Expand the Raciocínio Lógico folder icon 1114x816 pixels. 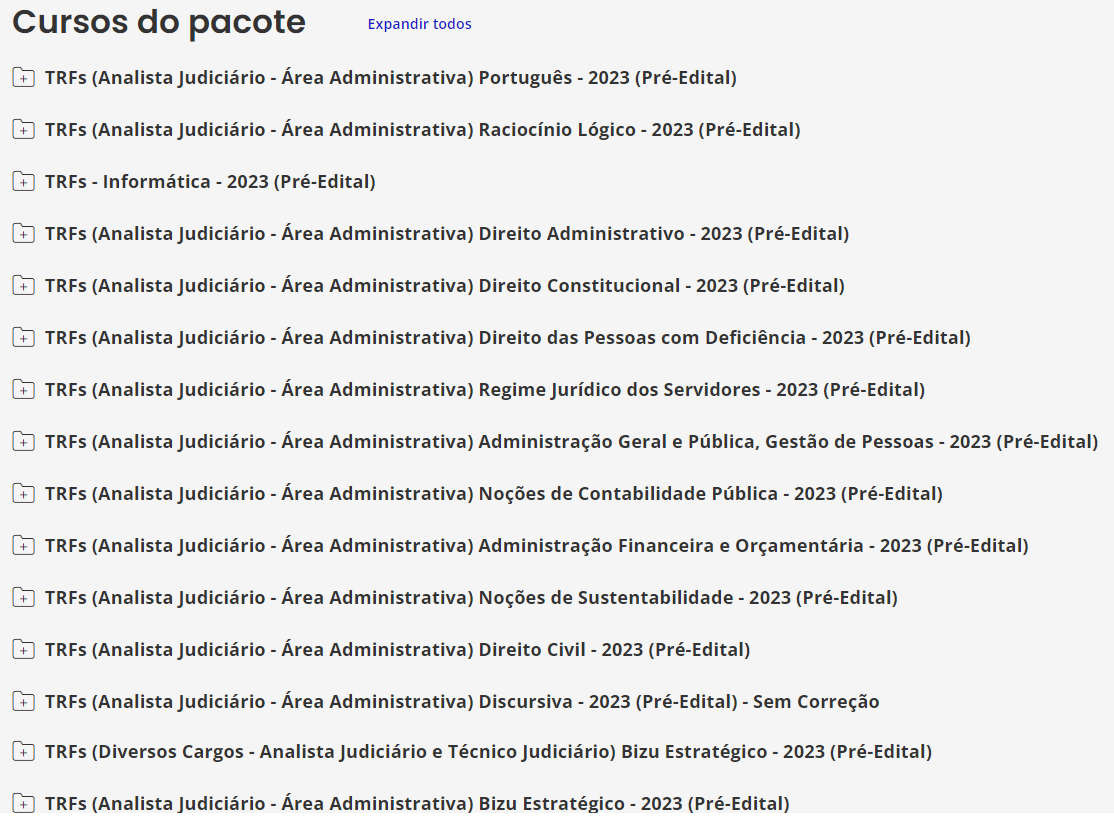[x=23, y=129]
